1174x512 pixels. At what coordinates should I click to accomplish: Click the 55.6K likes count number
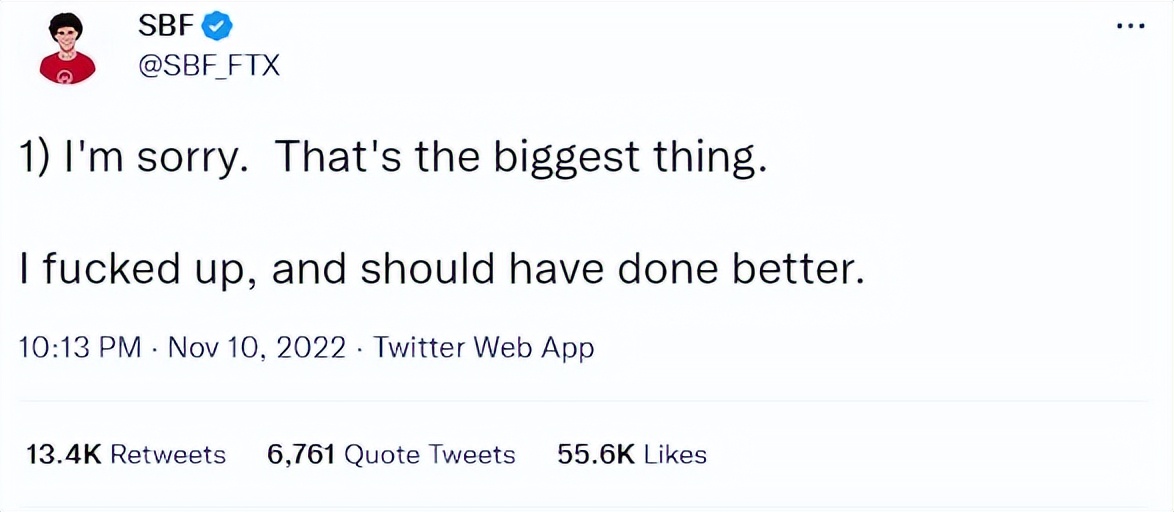click(x=596, y=454)
